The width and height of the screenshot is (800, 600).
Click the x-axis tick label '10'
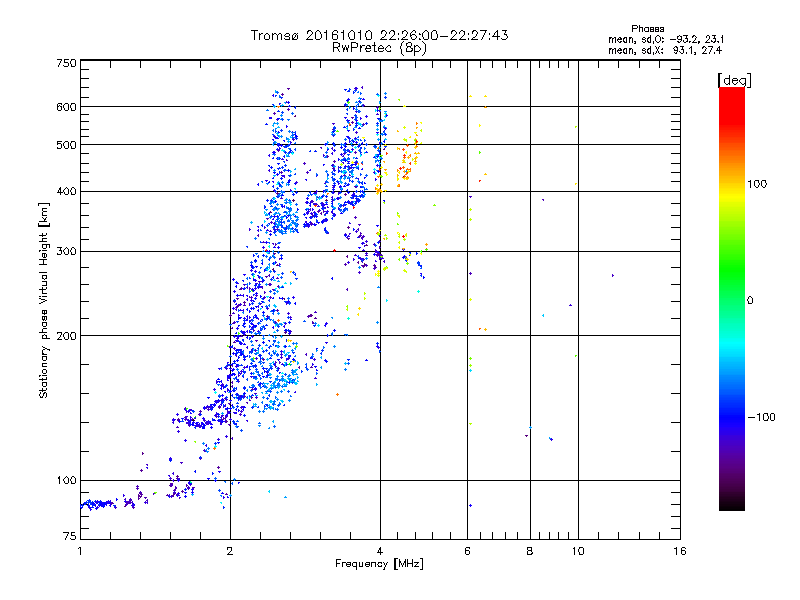[x=578, y=551]
